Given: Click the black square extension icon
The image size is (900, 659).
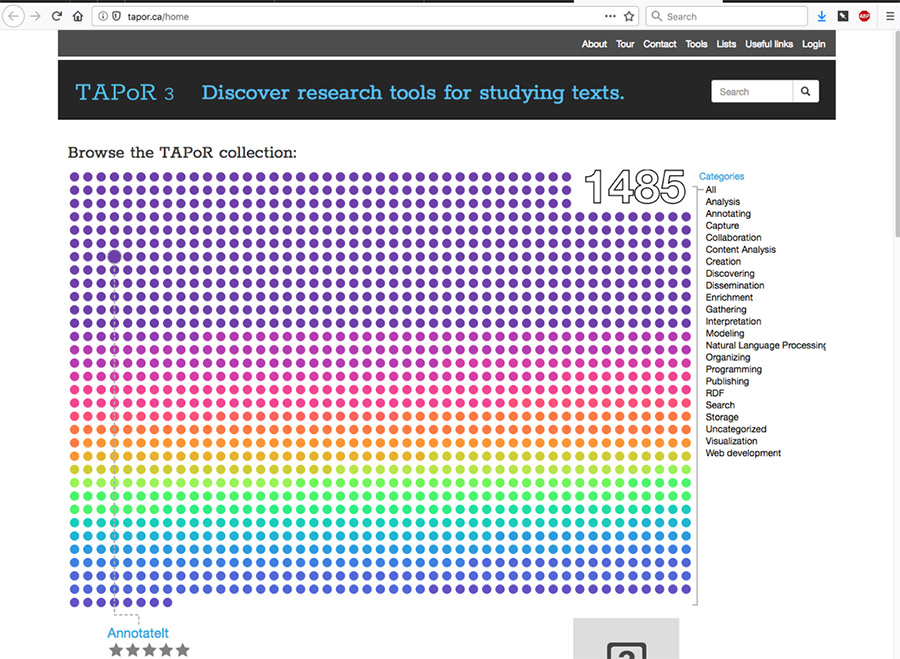Looking at the screenshot, I should click(843, 16).
